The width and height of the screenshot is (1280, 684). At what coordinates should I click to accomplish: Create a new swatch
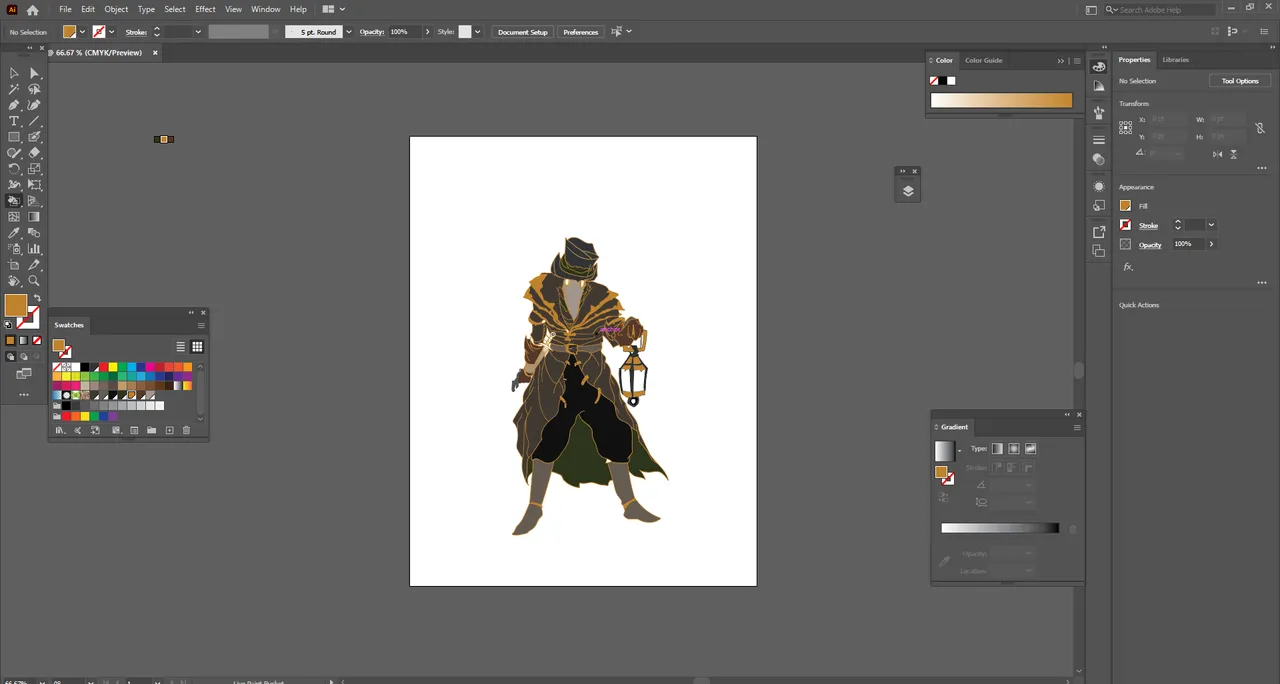(x=169, y=430)
